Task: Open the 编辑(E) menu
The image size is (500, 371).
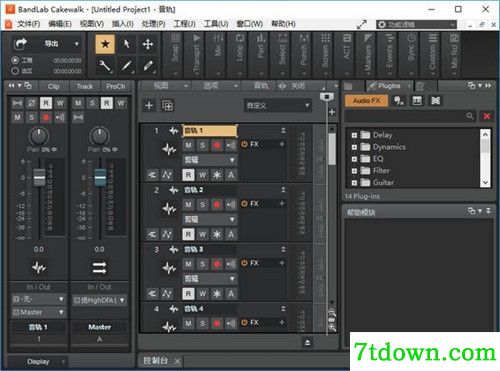Action: (x=60, y=24)
